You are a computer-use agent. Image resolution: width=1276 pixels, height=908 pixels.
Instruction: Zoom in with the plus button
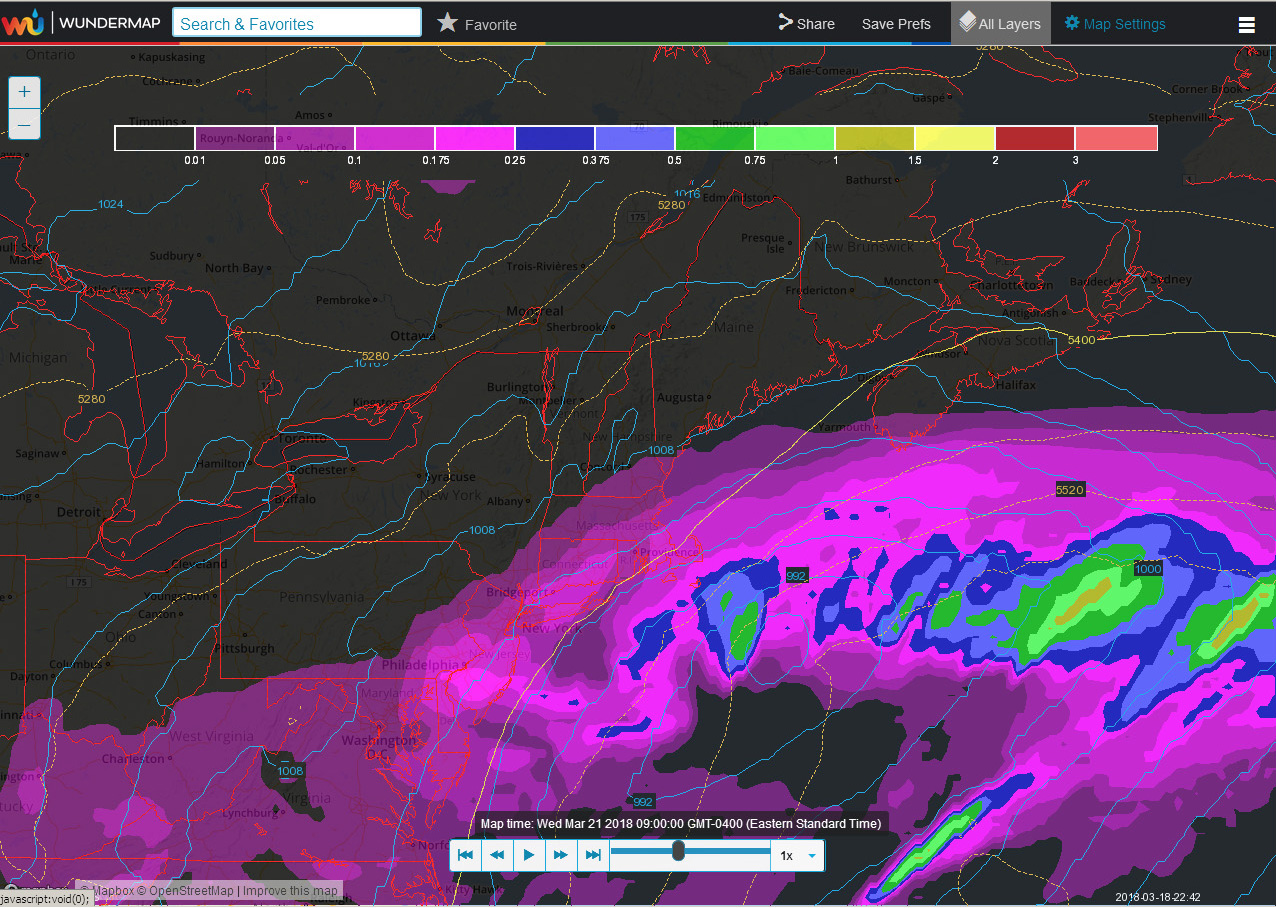click(25, 92)
